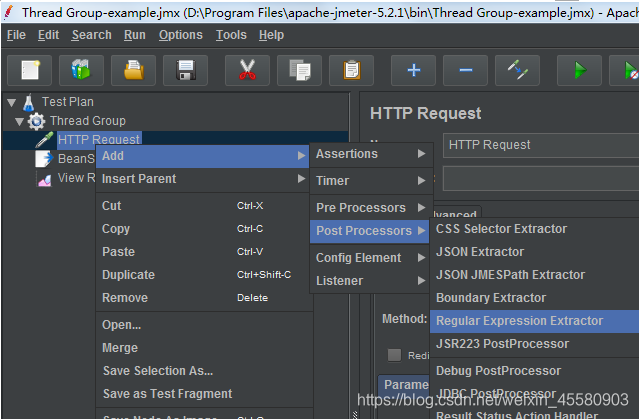Open the Run menu
This screenshot has width=639, height=419.
[135, 35]
